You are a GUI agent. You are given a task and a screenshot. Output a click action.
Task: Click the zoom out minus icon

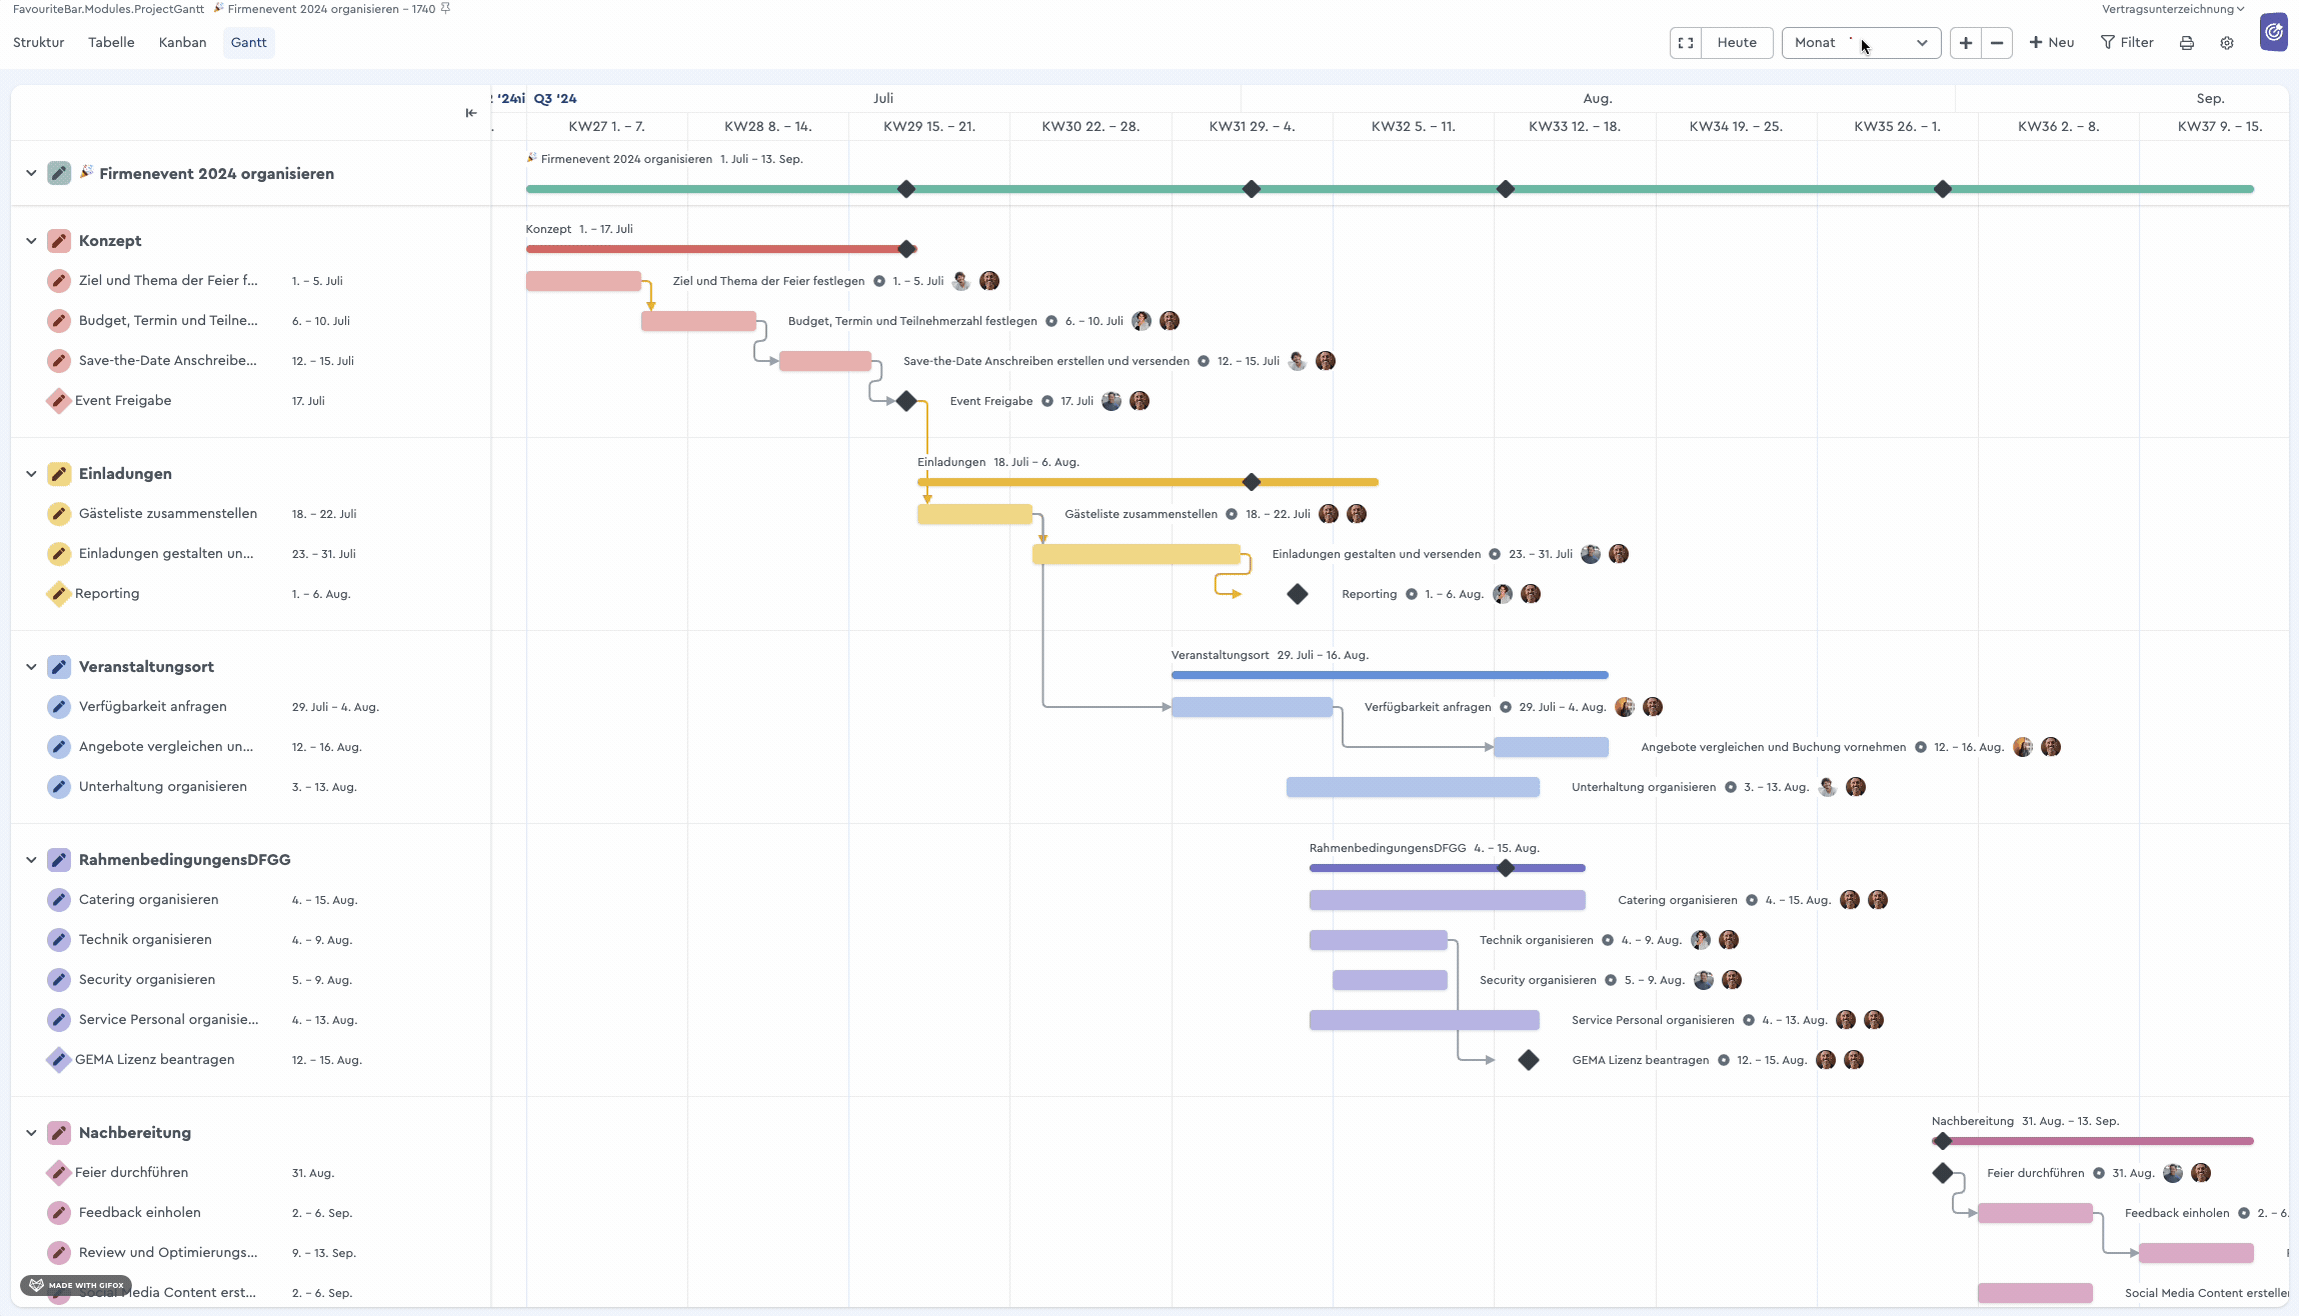pos(1997,42)
